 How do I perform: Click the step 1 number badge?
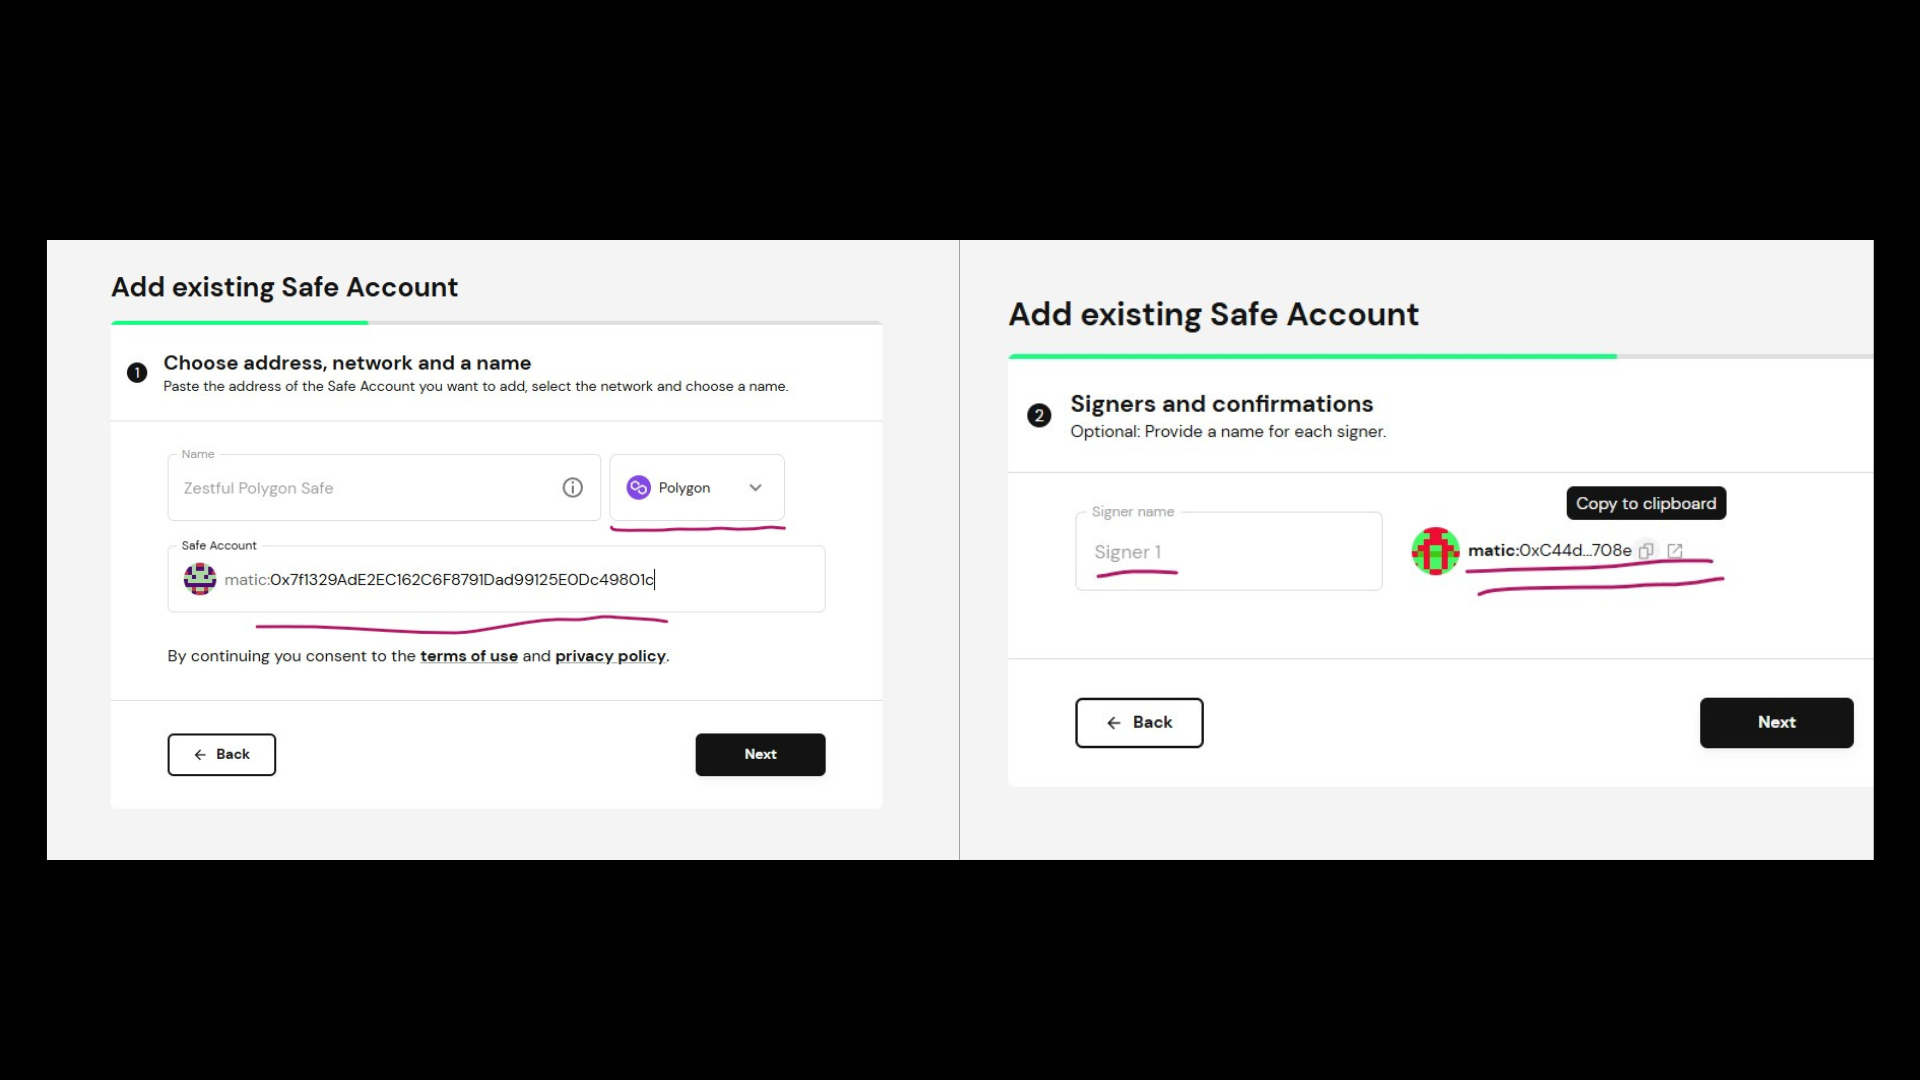click(137, 373)
